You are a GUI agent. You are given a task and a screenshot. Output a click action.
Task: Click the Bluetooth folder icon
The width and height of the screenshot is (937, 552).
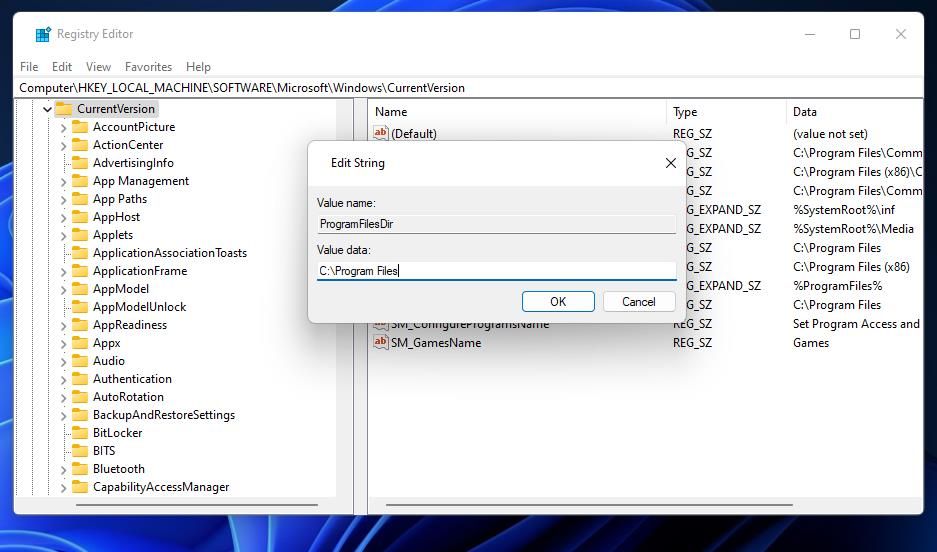(x=80, y=469)
